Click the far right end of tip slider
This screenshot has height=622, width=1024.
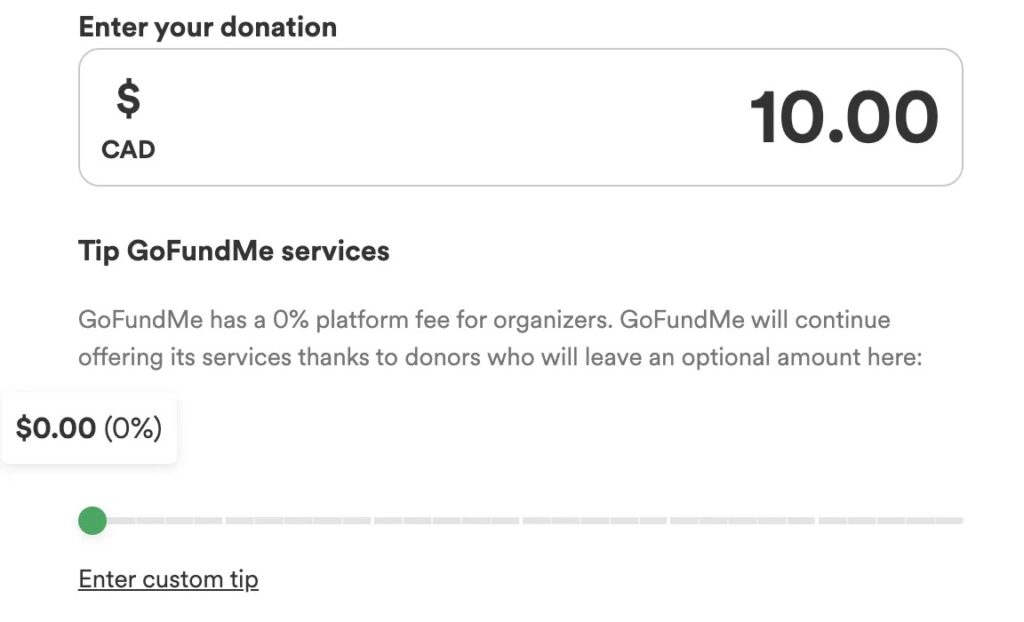(x=958, y=520)
